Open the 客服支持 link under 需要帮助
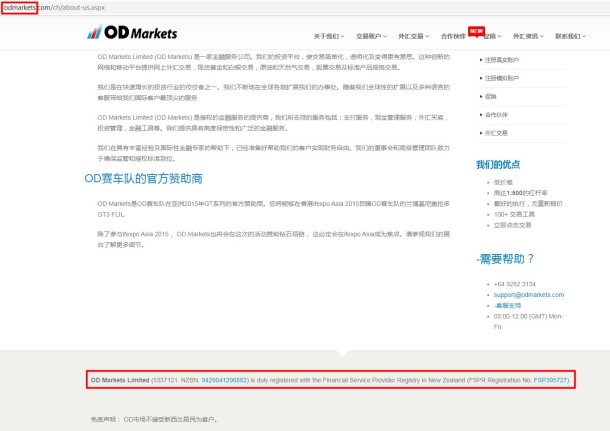610x431 pixels. 507,306
